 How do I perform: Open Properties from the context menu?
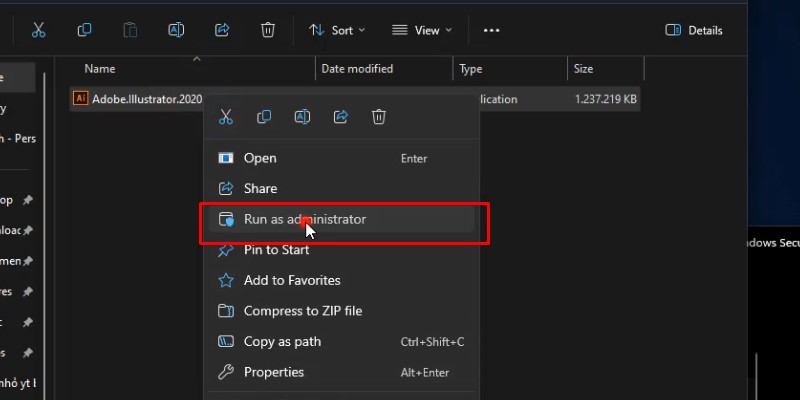pyautogui.click(x=273, y=372)
